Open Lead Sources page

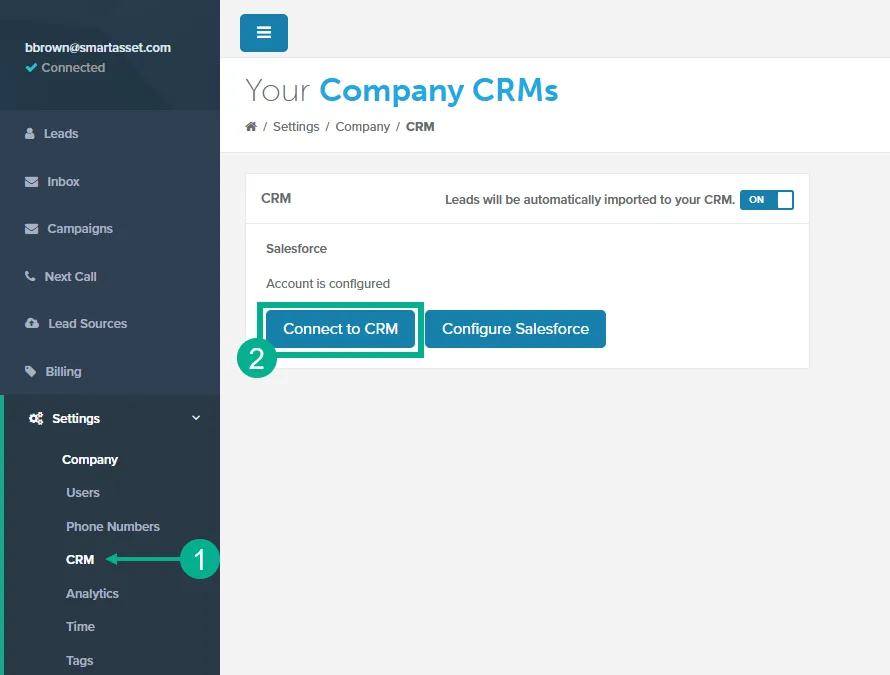[87, 324]
